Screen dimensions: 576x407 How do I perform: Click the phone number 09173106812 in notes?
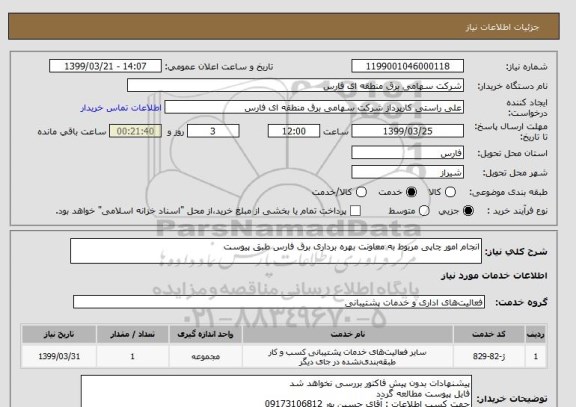294,403
